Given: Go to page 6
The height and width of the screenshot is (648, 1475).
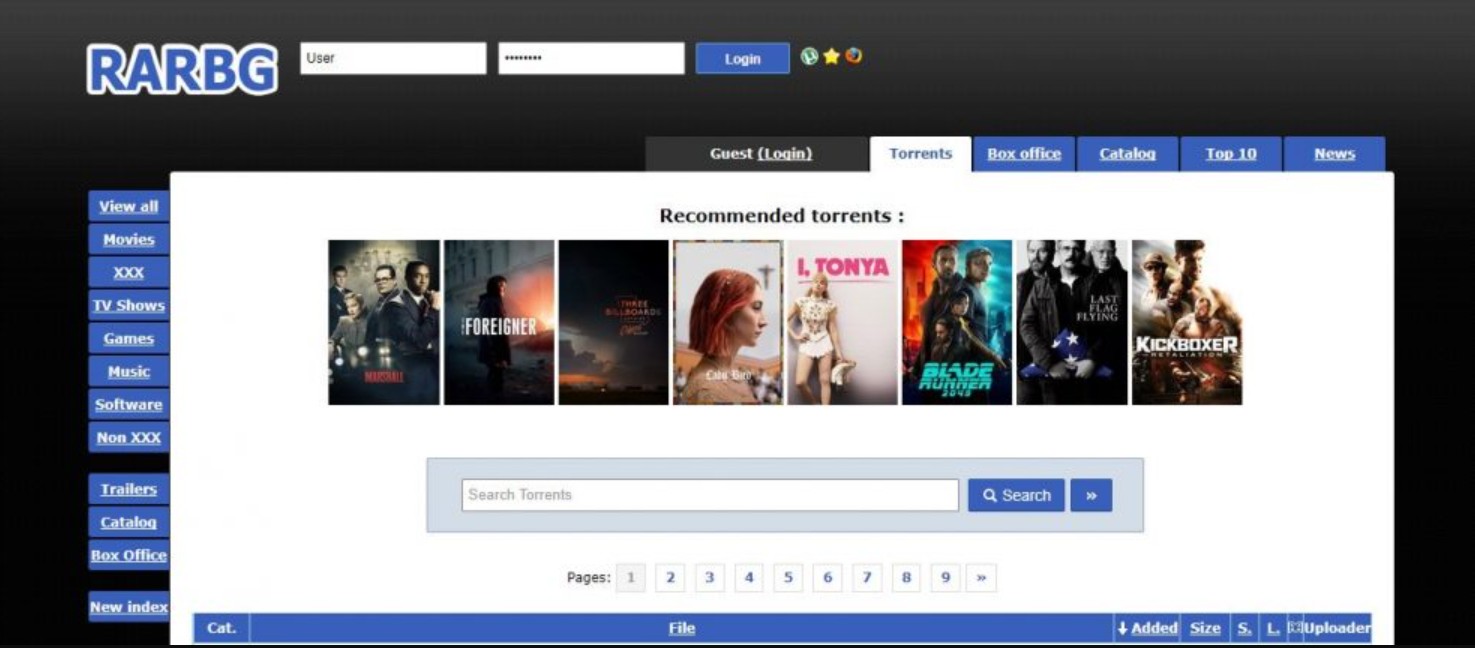Looking at the screenshot, I should click(827, 577).
